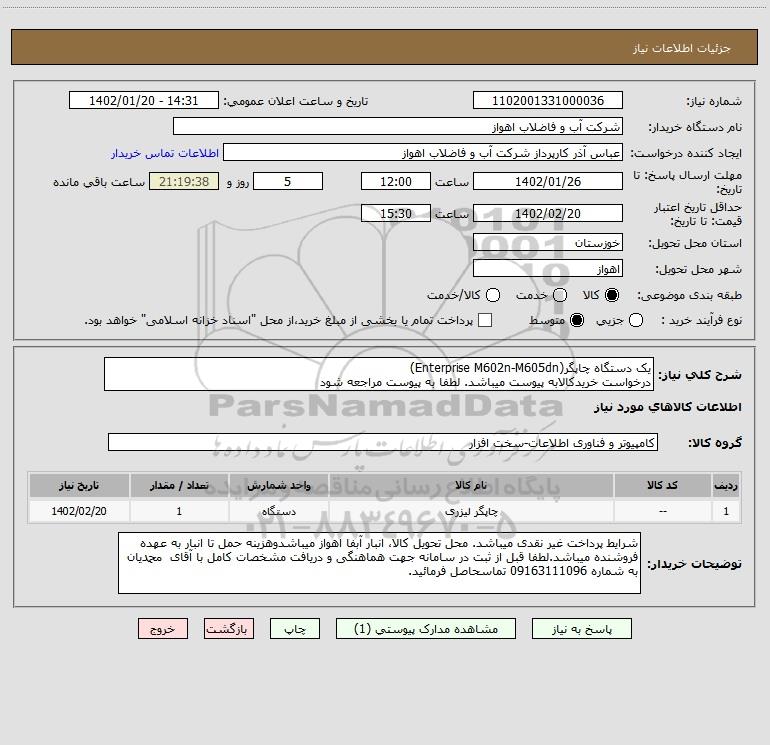Tick the اسناد خزانه اسلامی payment checkbox
770x745 pixels.
click(485, 320)
